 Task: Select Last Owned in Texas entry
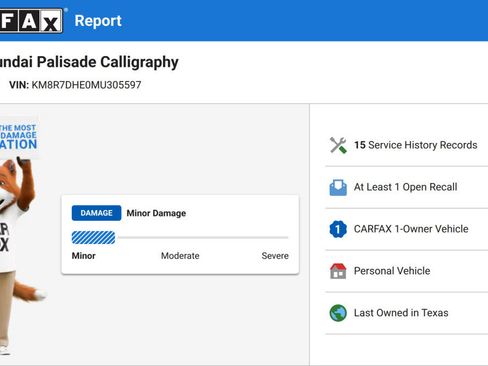[x=401, y=313]
